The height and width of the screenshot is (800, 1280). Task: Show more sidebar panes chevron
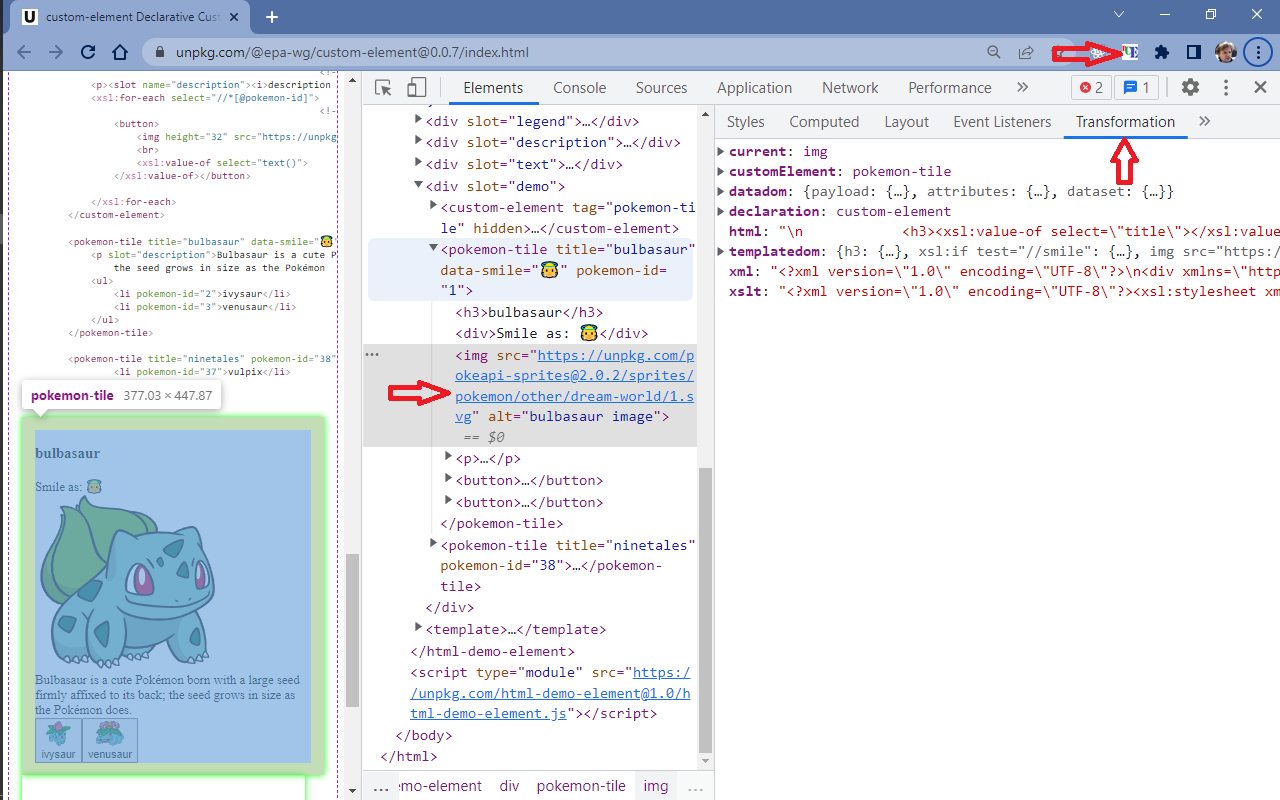coord(1204,121)
